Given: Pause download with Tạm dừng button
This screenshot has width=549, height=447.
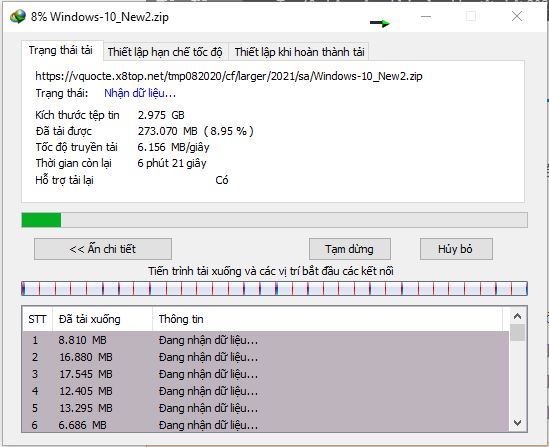Looking at the screenshot, I should point(349,249).
